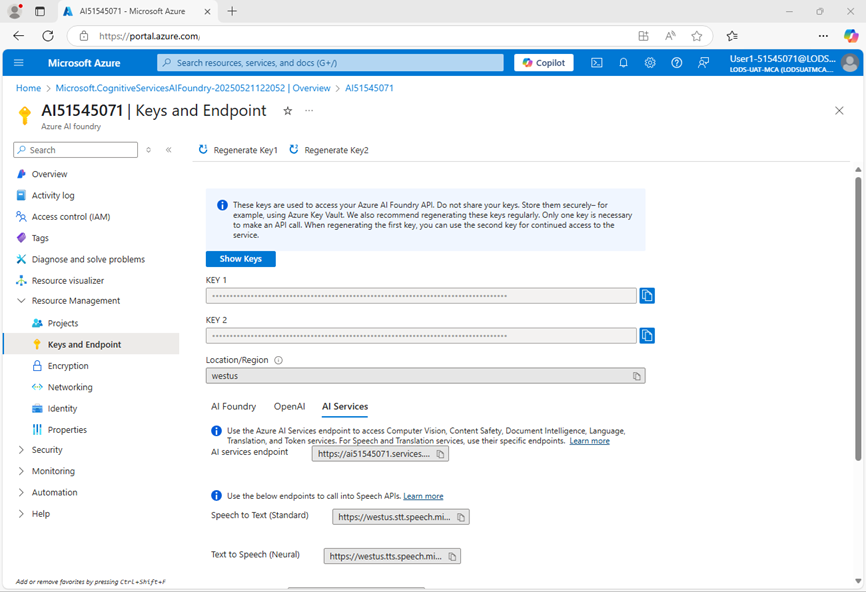866x592 pixels.
Task: Open a new browser tab
Action: click(232, 11)
